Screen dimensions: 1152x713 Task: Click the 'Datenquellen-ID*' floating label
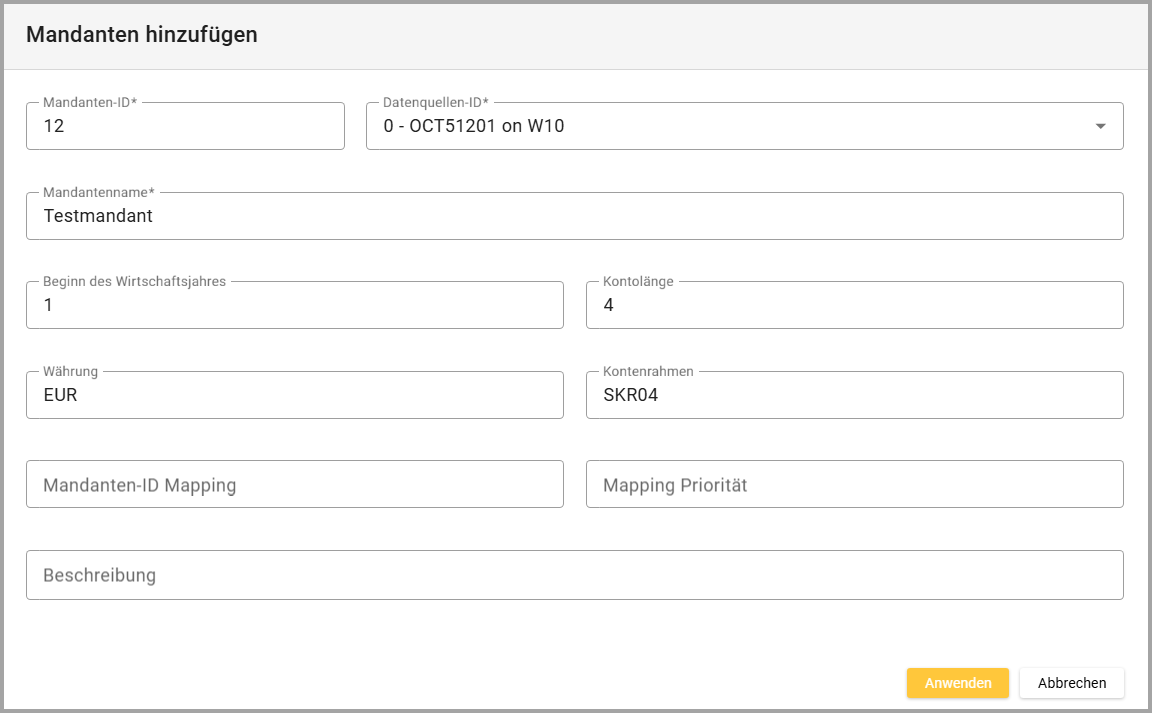pyautogui.click(x=436, y=102)
